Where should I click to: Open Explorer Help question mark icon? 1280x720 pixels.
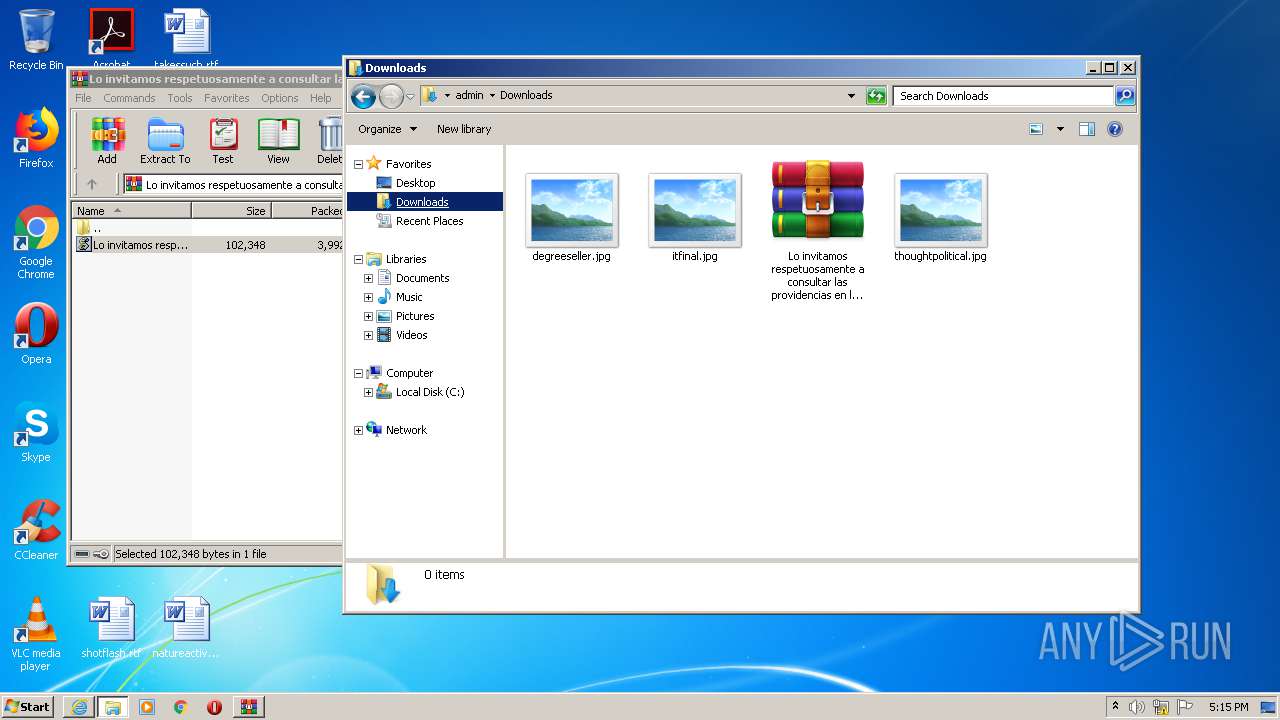[1115, 129]
